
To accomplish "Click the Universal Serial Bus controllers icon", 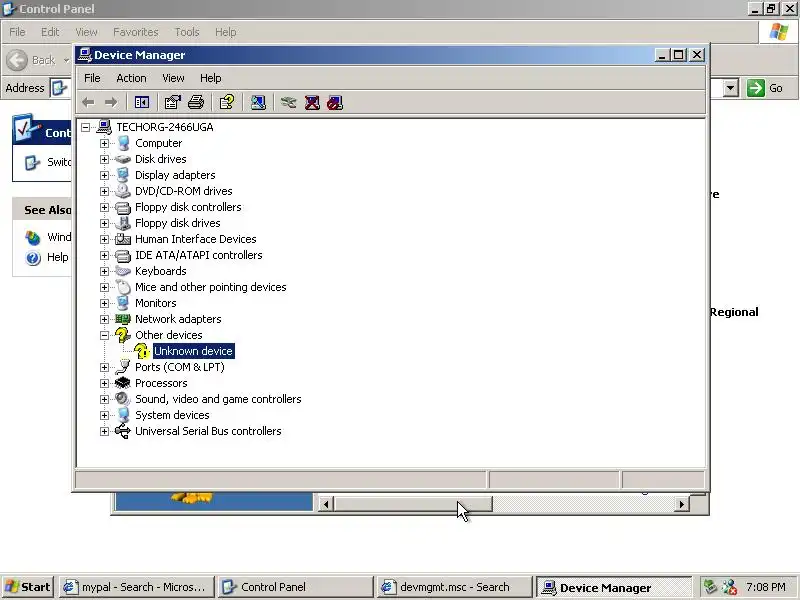I will pos(122,431).
